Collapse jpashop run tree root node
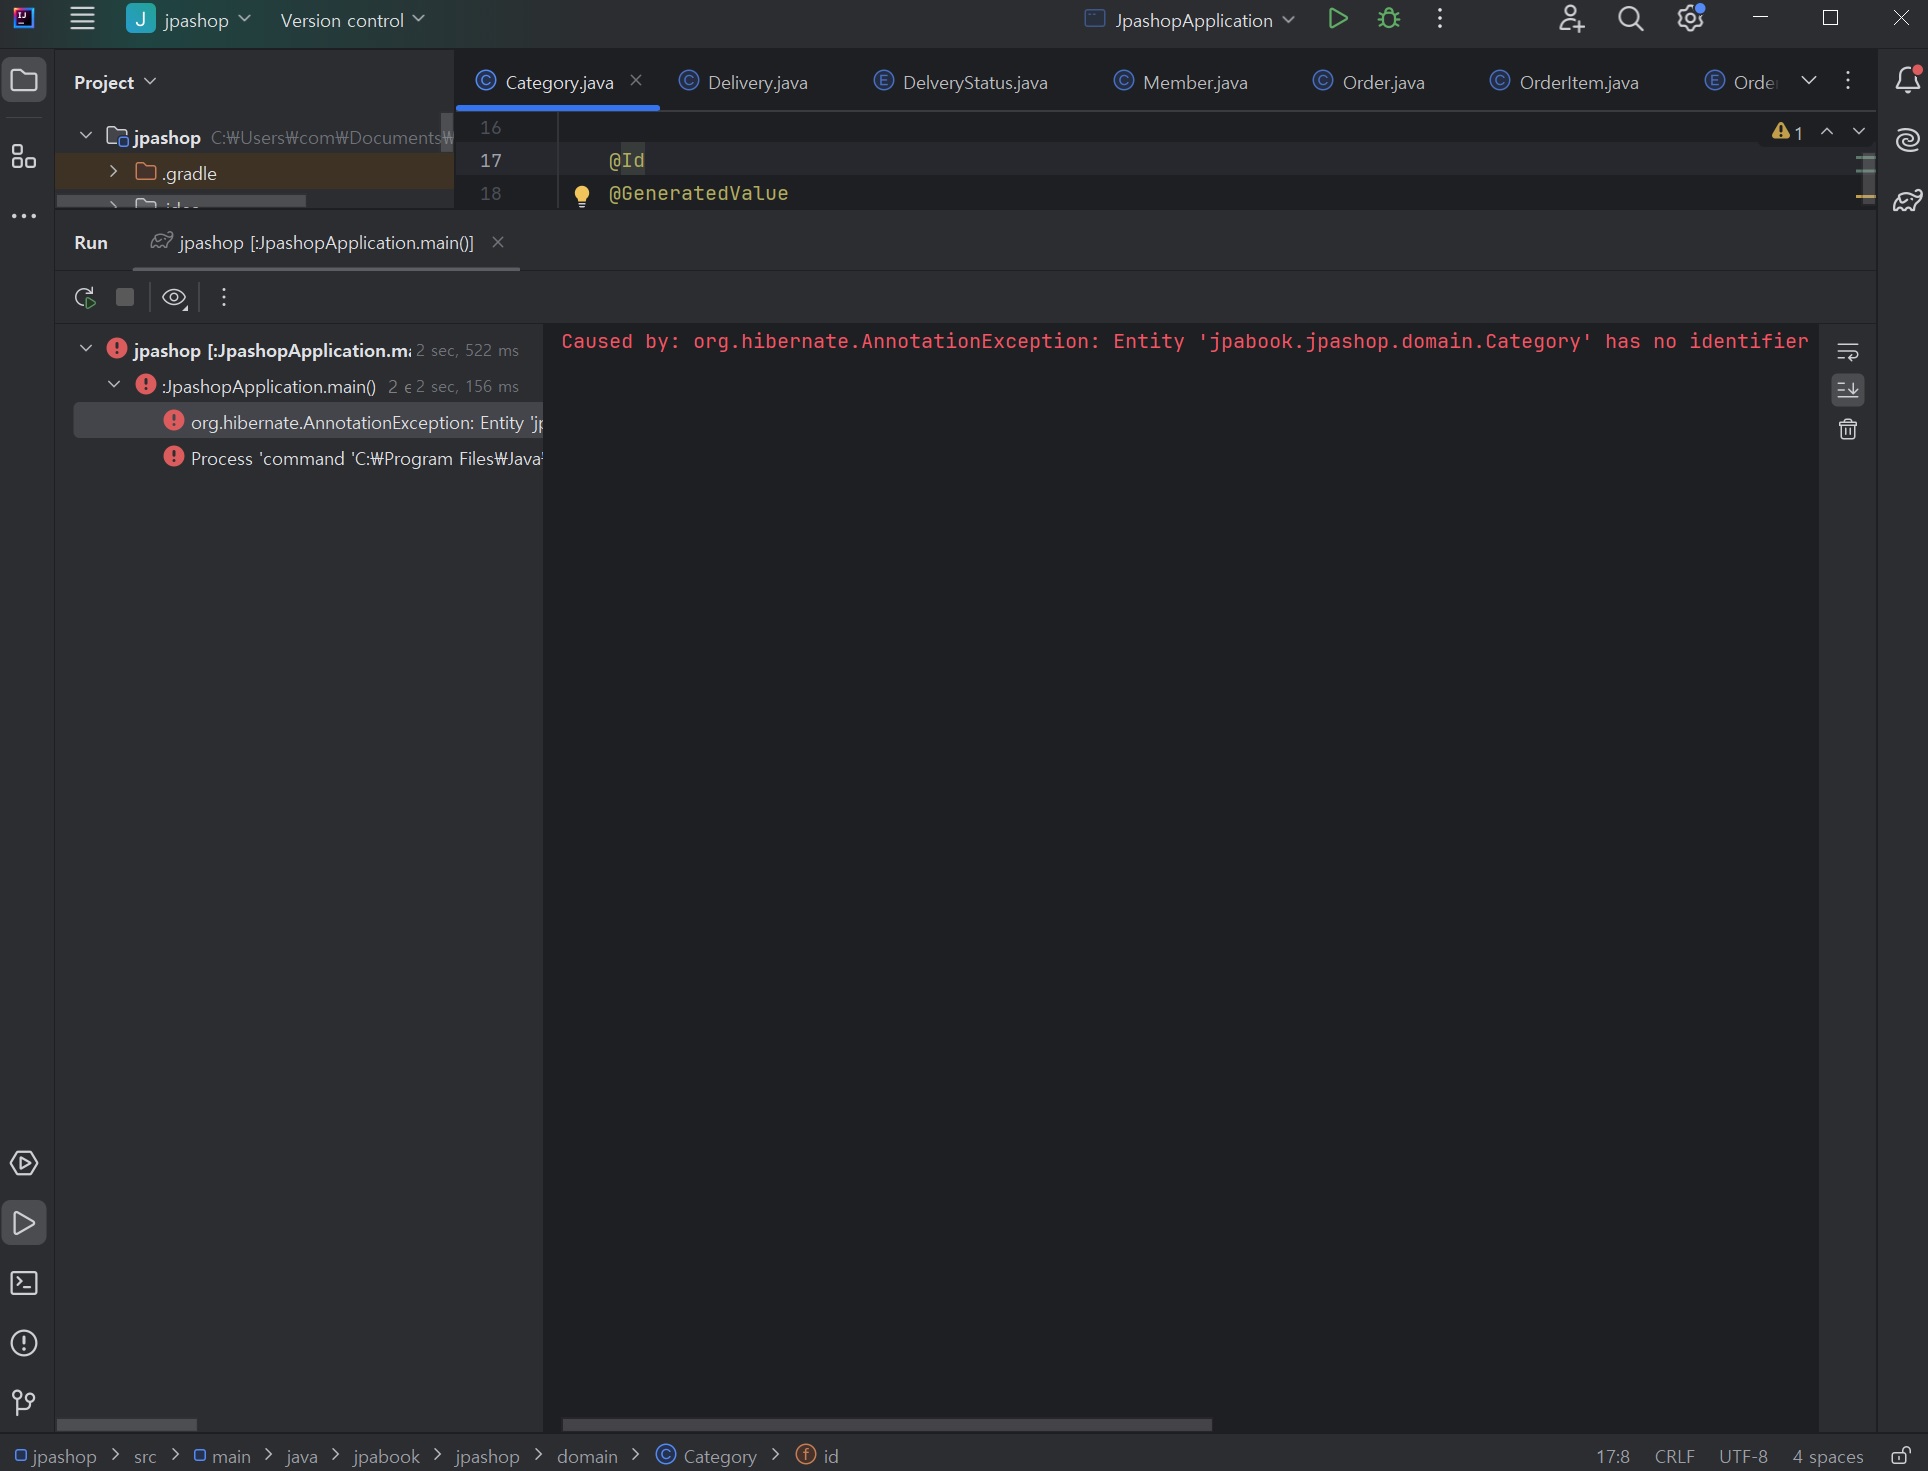This screenshot has height=1471, width=1928. click(x=86, y=348)
